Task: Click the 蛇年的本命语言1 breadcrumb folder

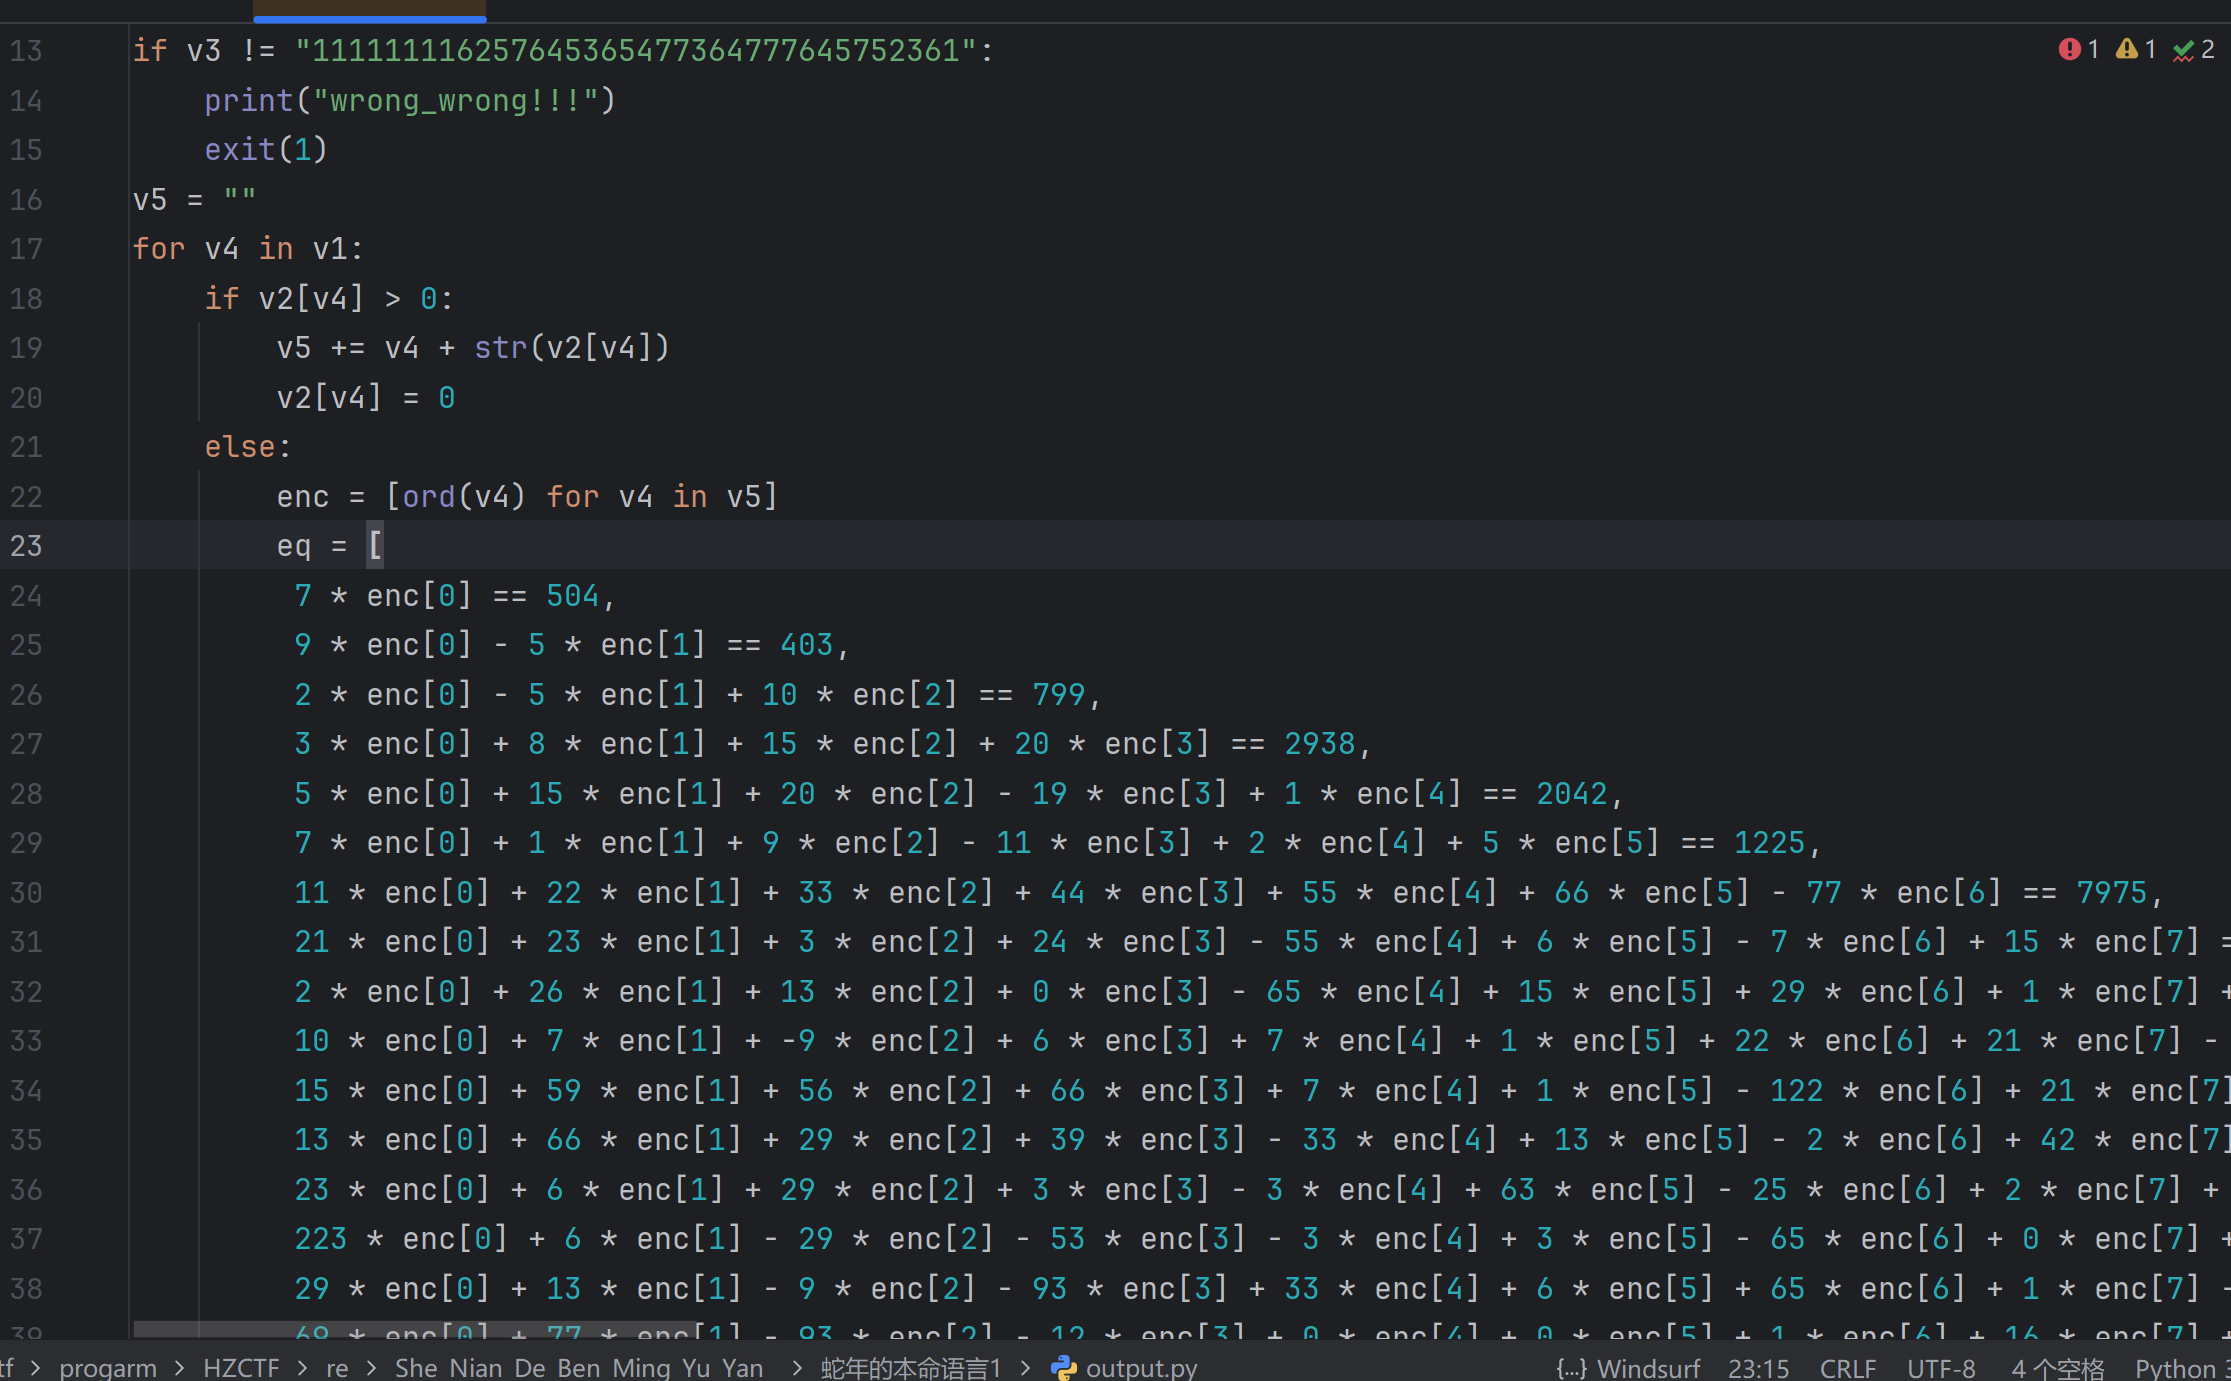Action: [910, 1367]
